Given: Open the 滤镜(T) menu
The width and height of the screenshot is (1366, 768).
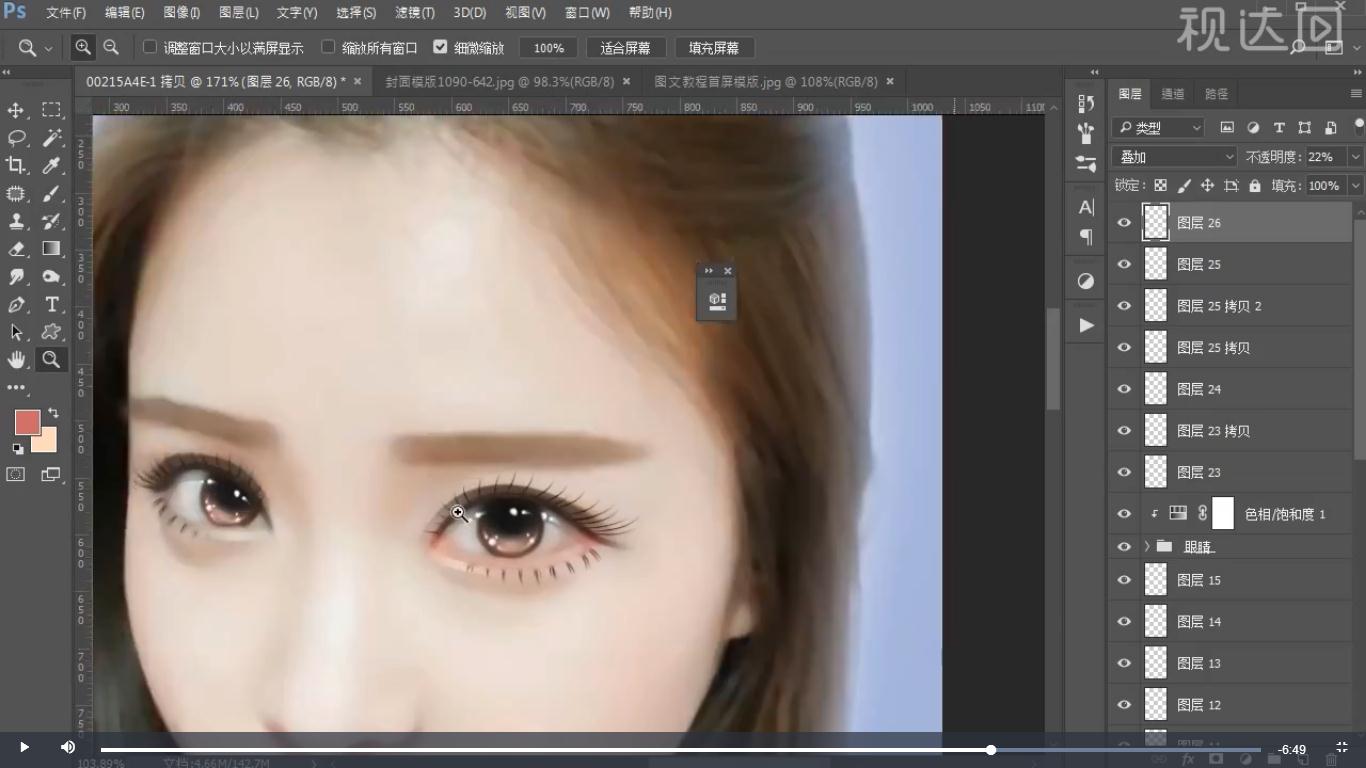Looking at the screenshot, I should 415,13.
